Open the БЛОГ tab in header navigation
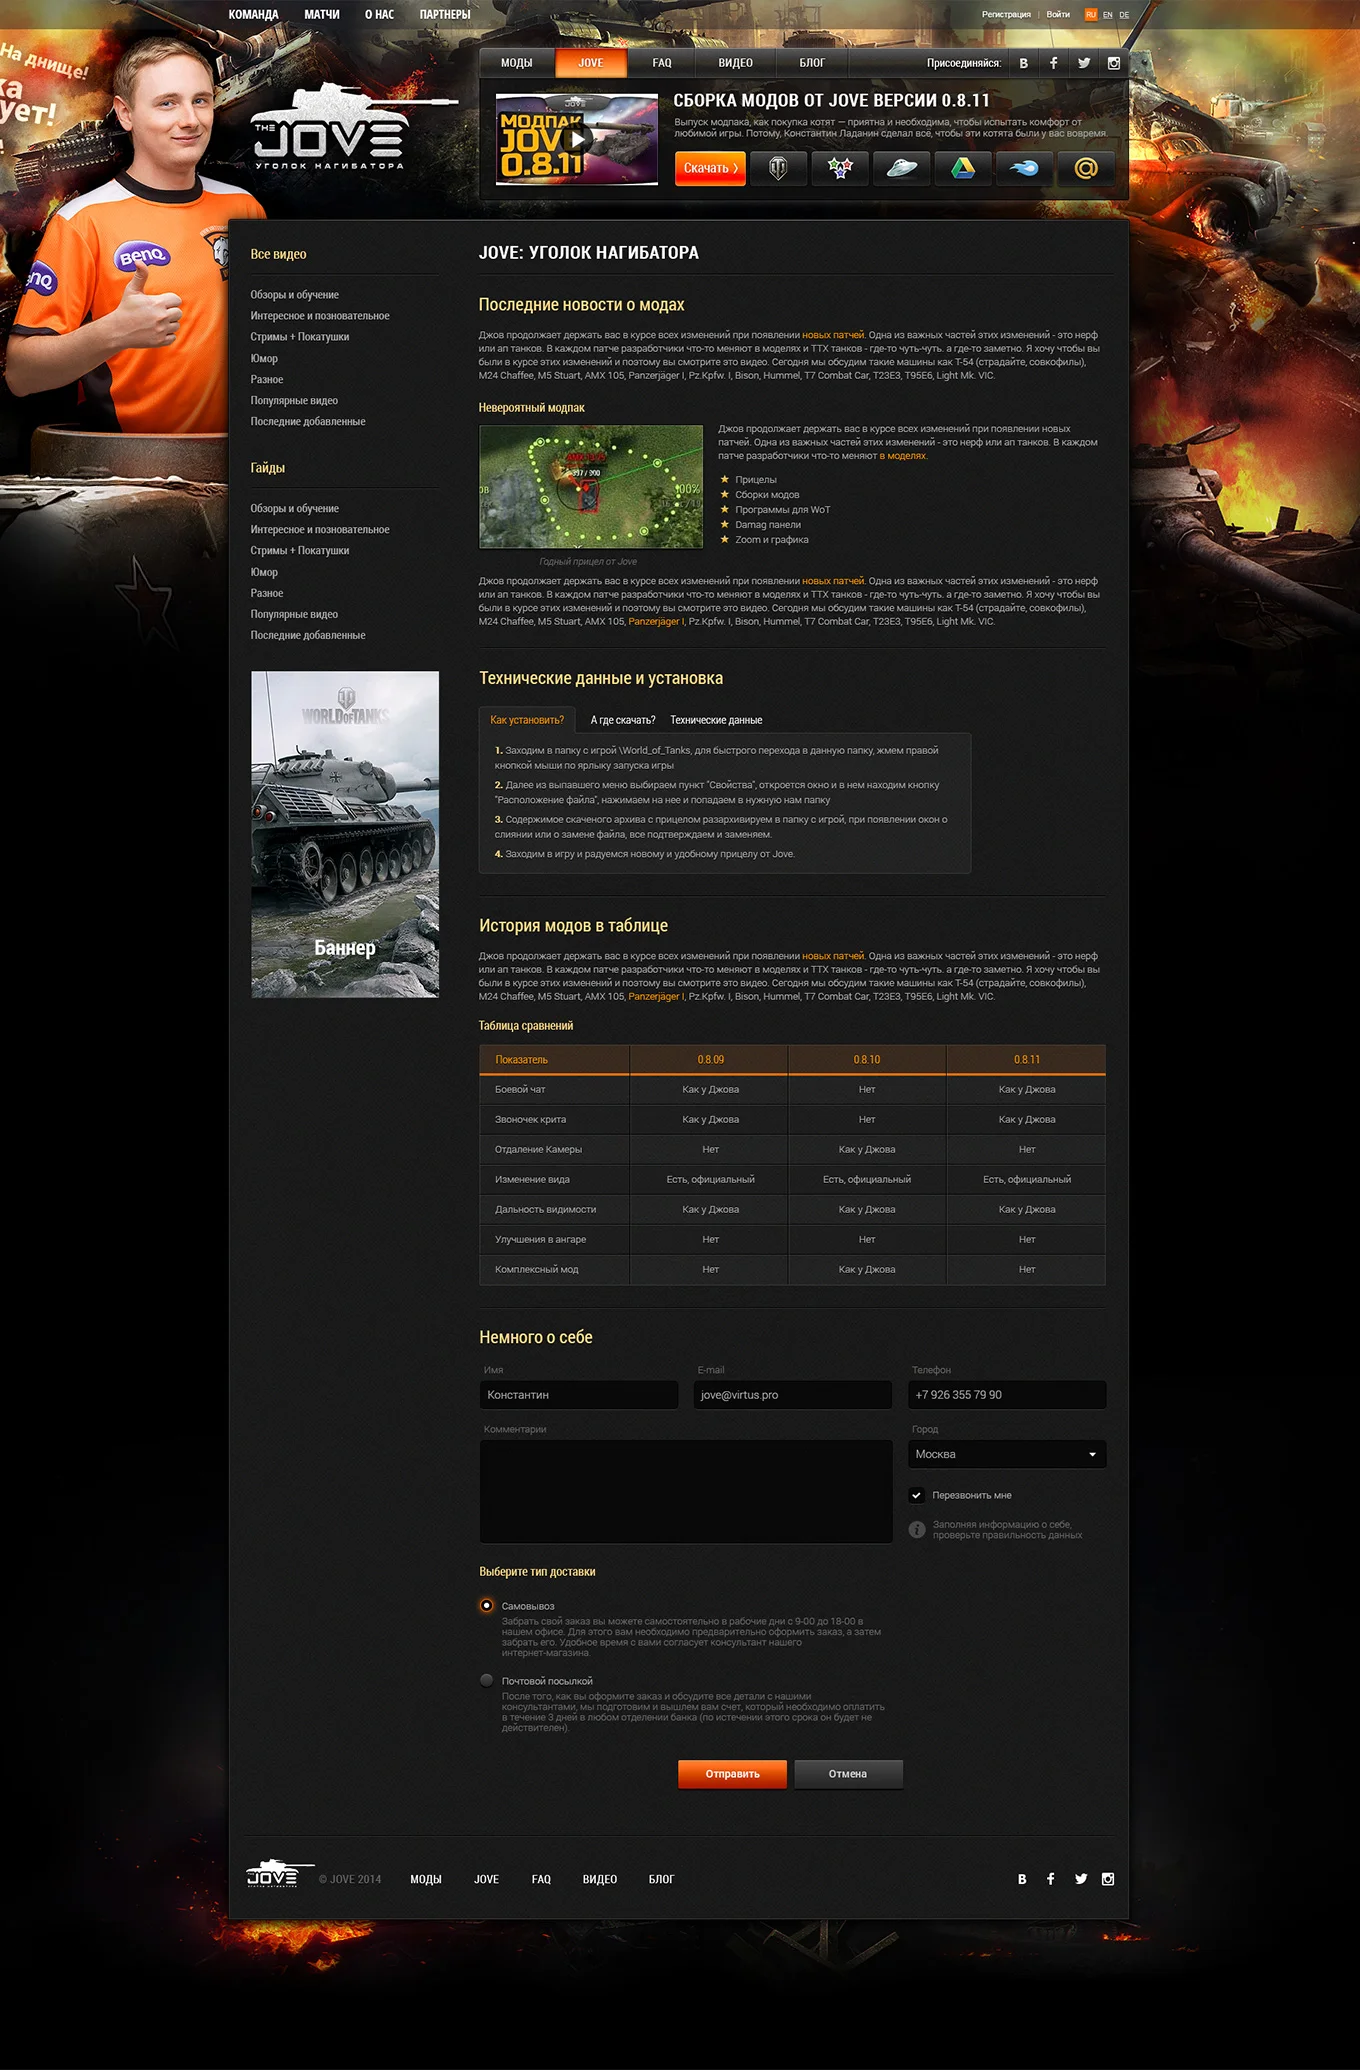 (x=812, y=63)
